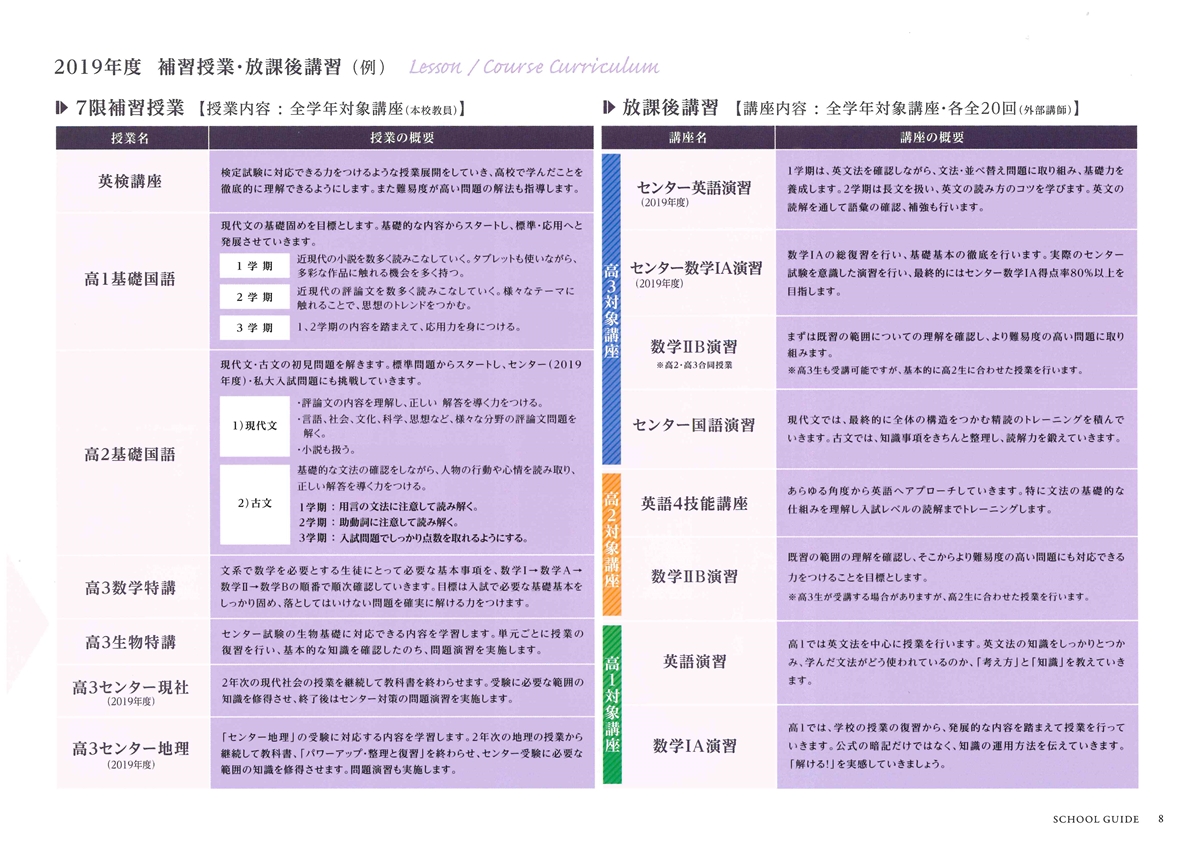Click "【講座内容：全学年対象講座・各全20回(外部講師)】"
The width and height of the screenshot is (1200, 848).
[x=906, y=109]
